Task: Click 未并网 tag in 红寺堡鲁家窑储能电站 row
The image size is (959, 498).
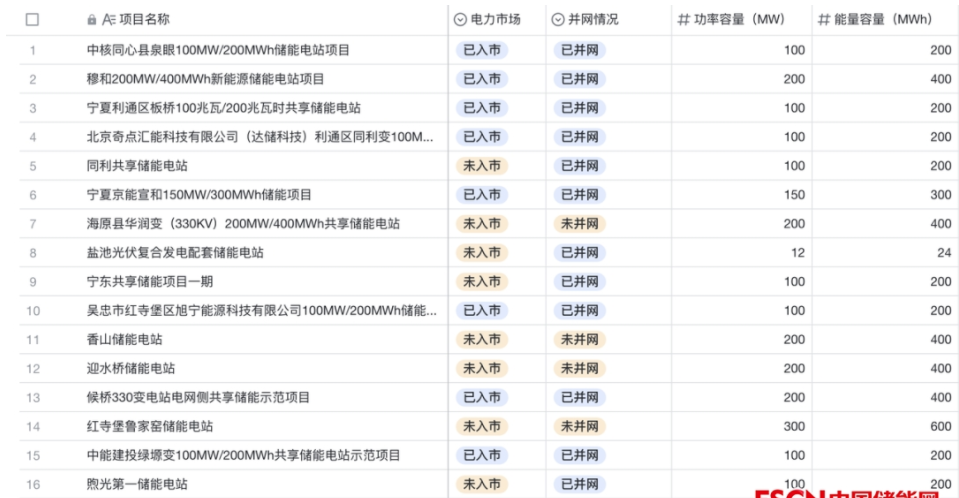Action: point(580,426)
